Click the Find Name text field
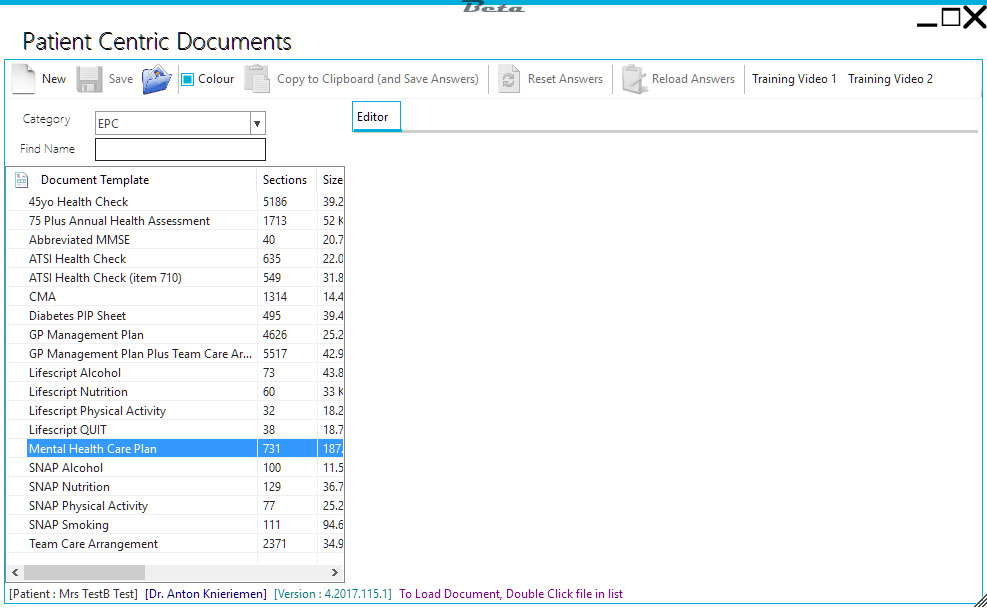 click(180, 150)
